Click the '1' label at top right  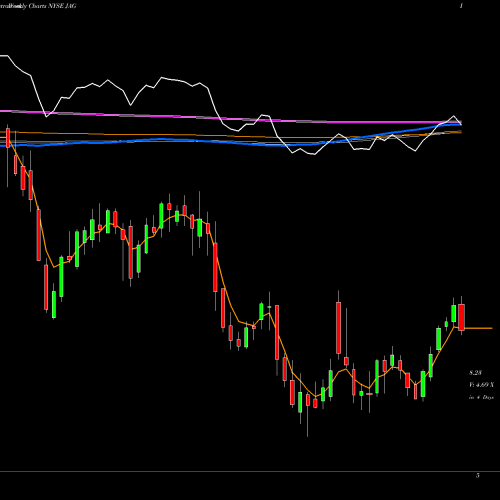[x=461, y=6]
